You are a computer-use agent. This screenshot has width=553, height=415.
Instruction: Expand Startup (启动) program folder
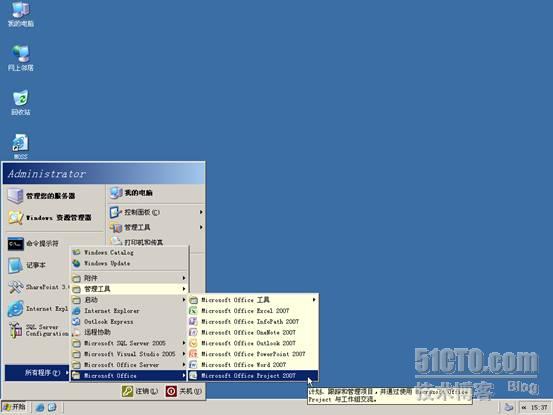point(129,300)
